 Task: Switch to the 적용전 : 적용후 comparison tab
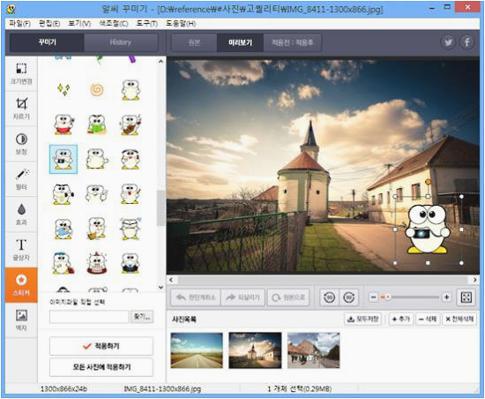pos(292,42)
